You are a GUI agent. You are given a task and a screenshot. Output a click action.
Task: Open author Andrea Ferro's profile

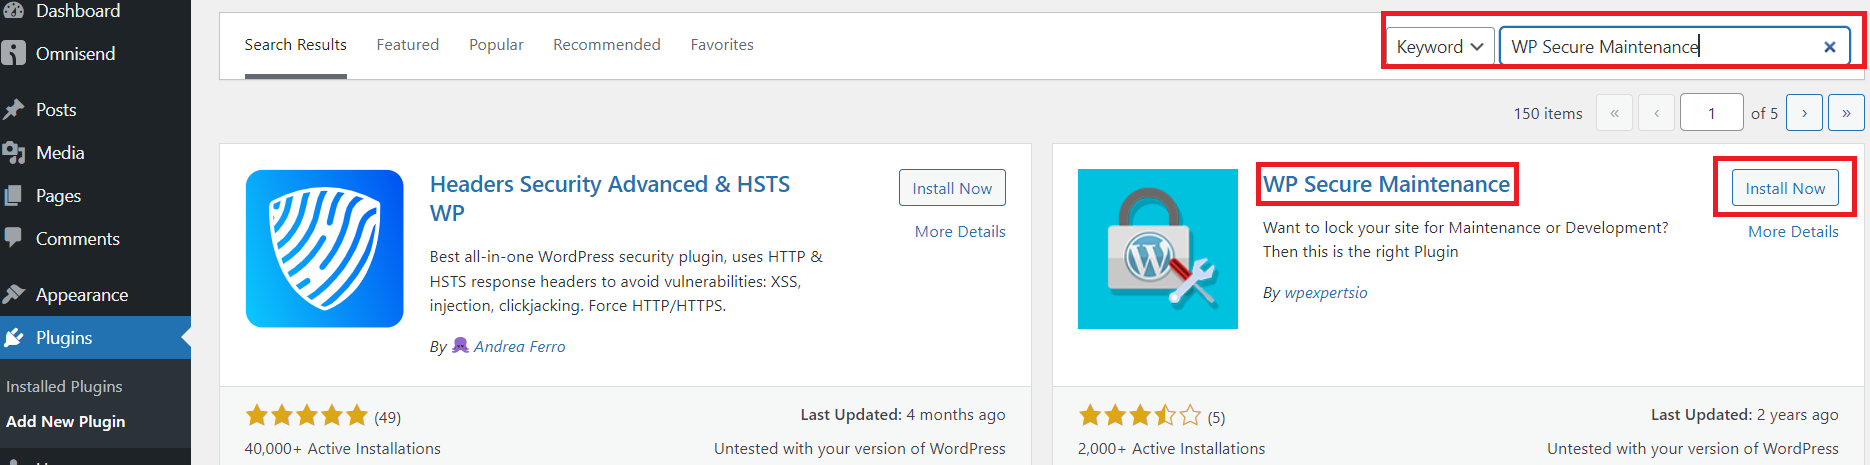[x=520, y=346]
